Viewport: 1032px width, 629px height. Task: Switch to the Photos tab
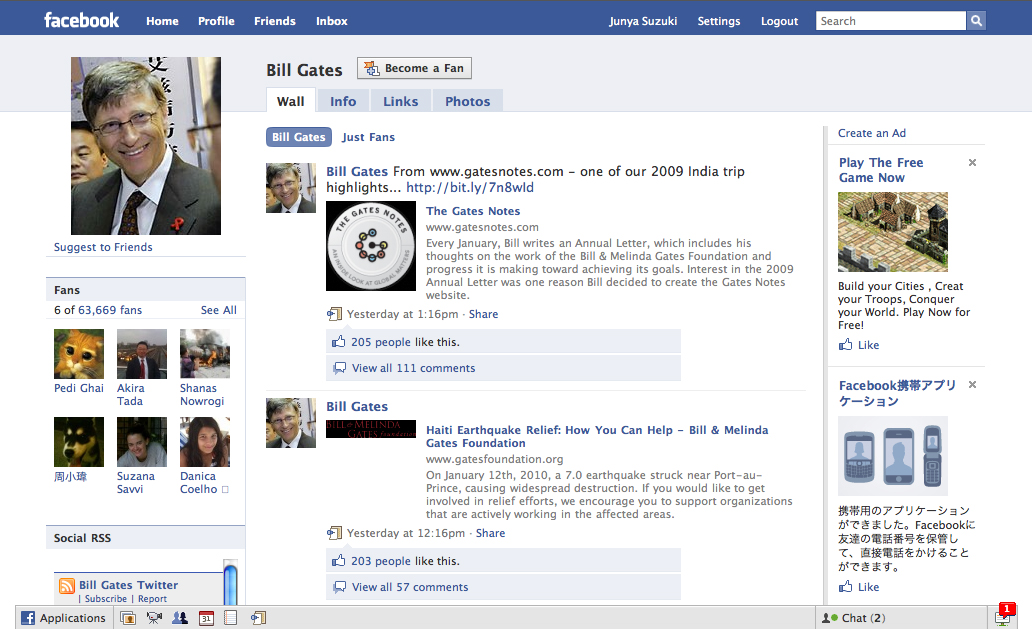click(467, 101)
